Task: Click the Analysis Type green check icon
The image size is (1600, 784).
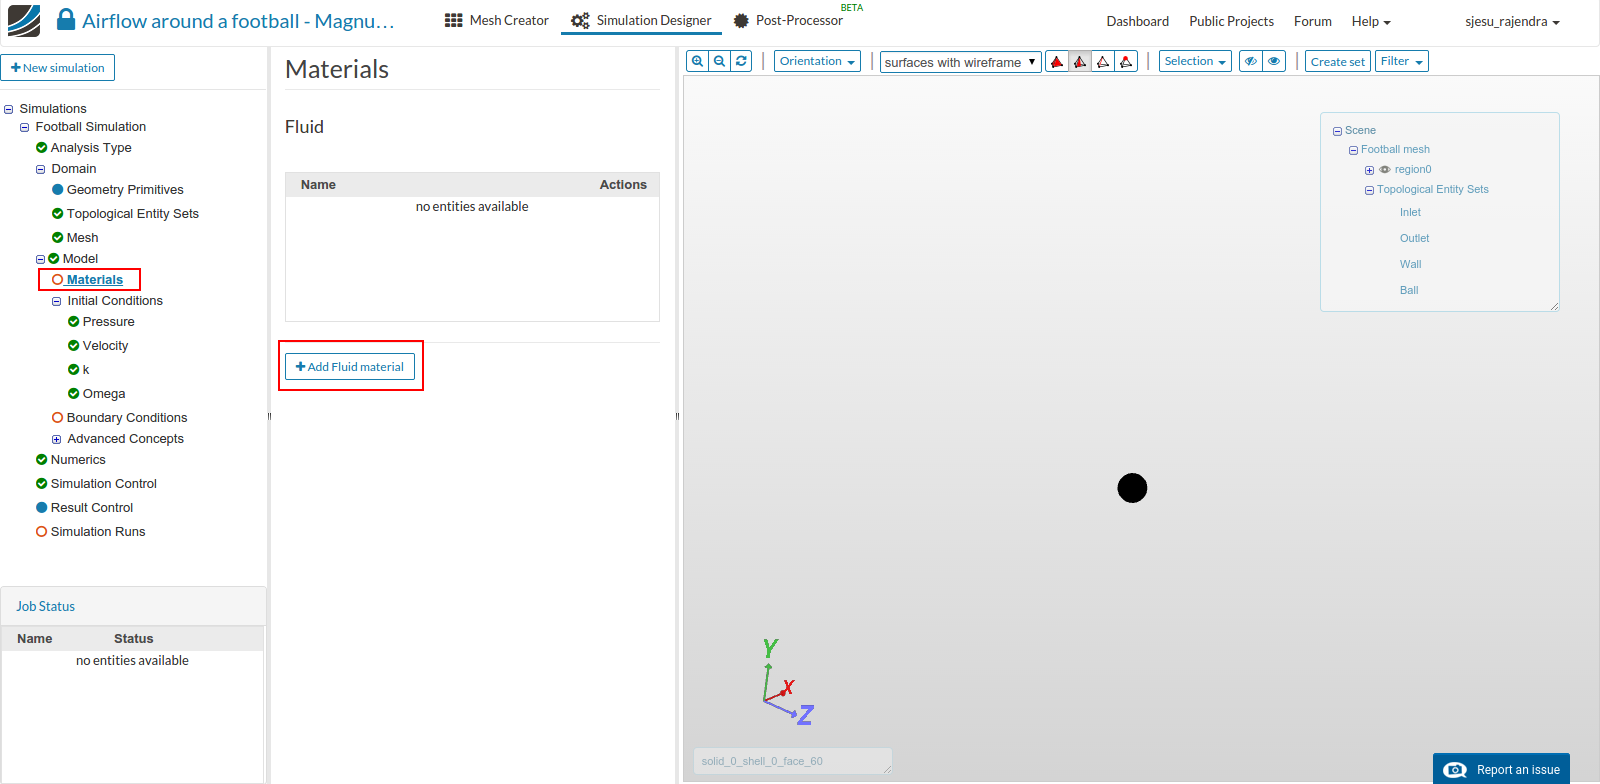Action: 42,148
